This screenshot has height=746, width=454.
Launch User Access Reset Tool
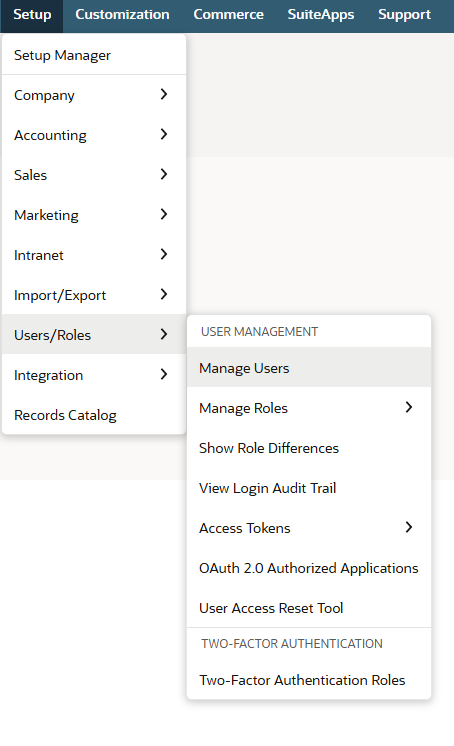pyautogui.click(x=309, y=608)
